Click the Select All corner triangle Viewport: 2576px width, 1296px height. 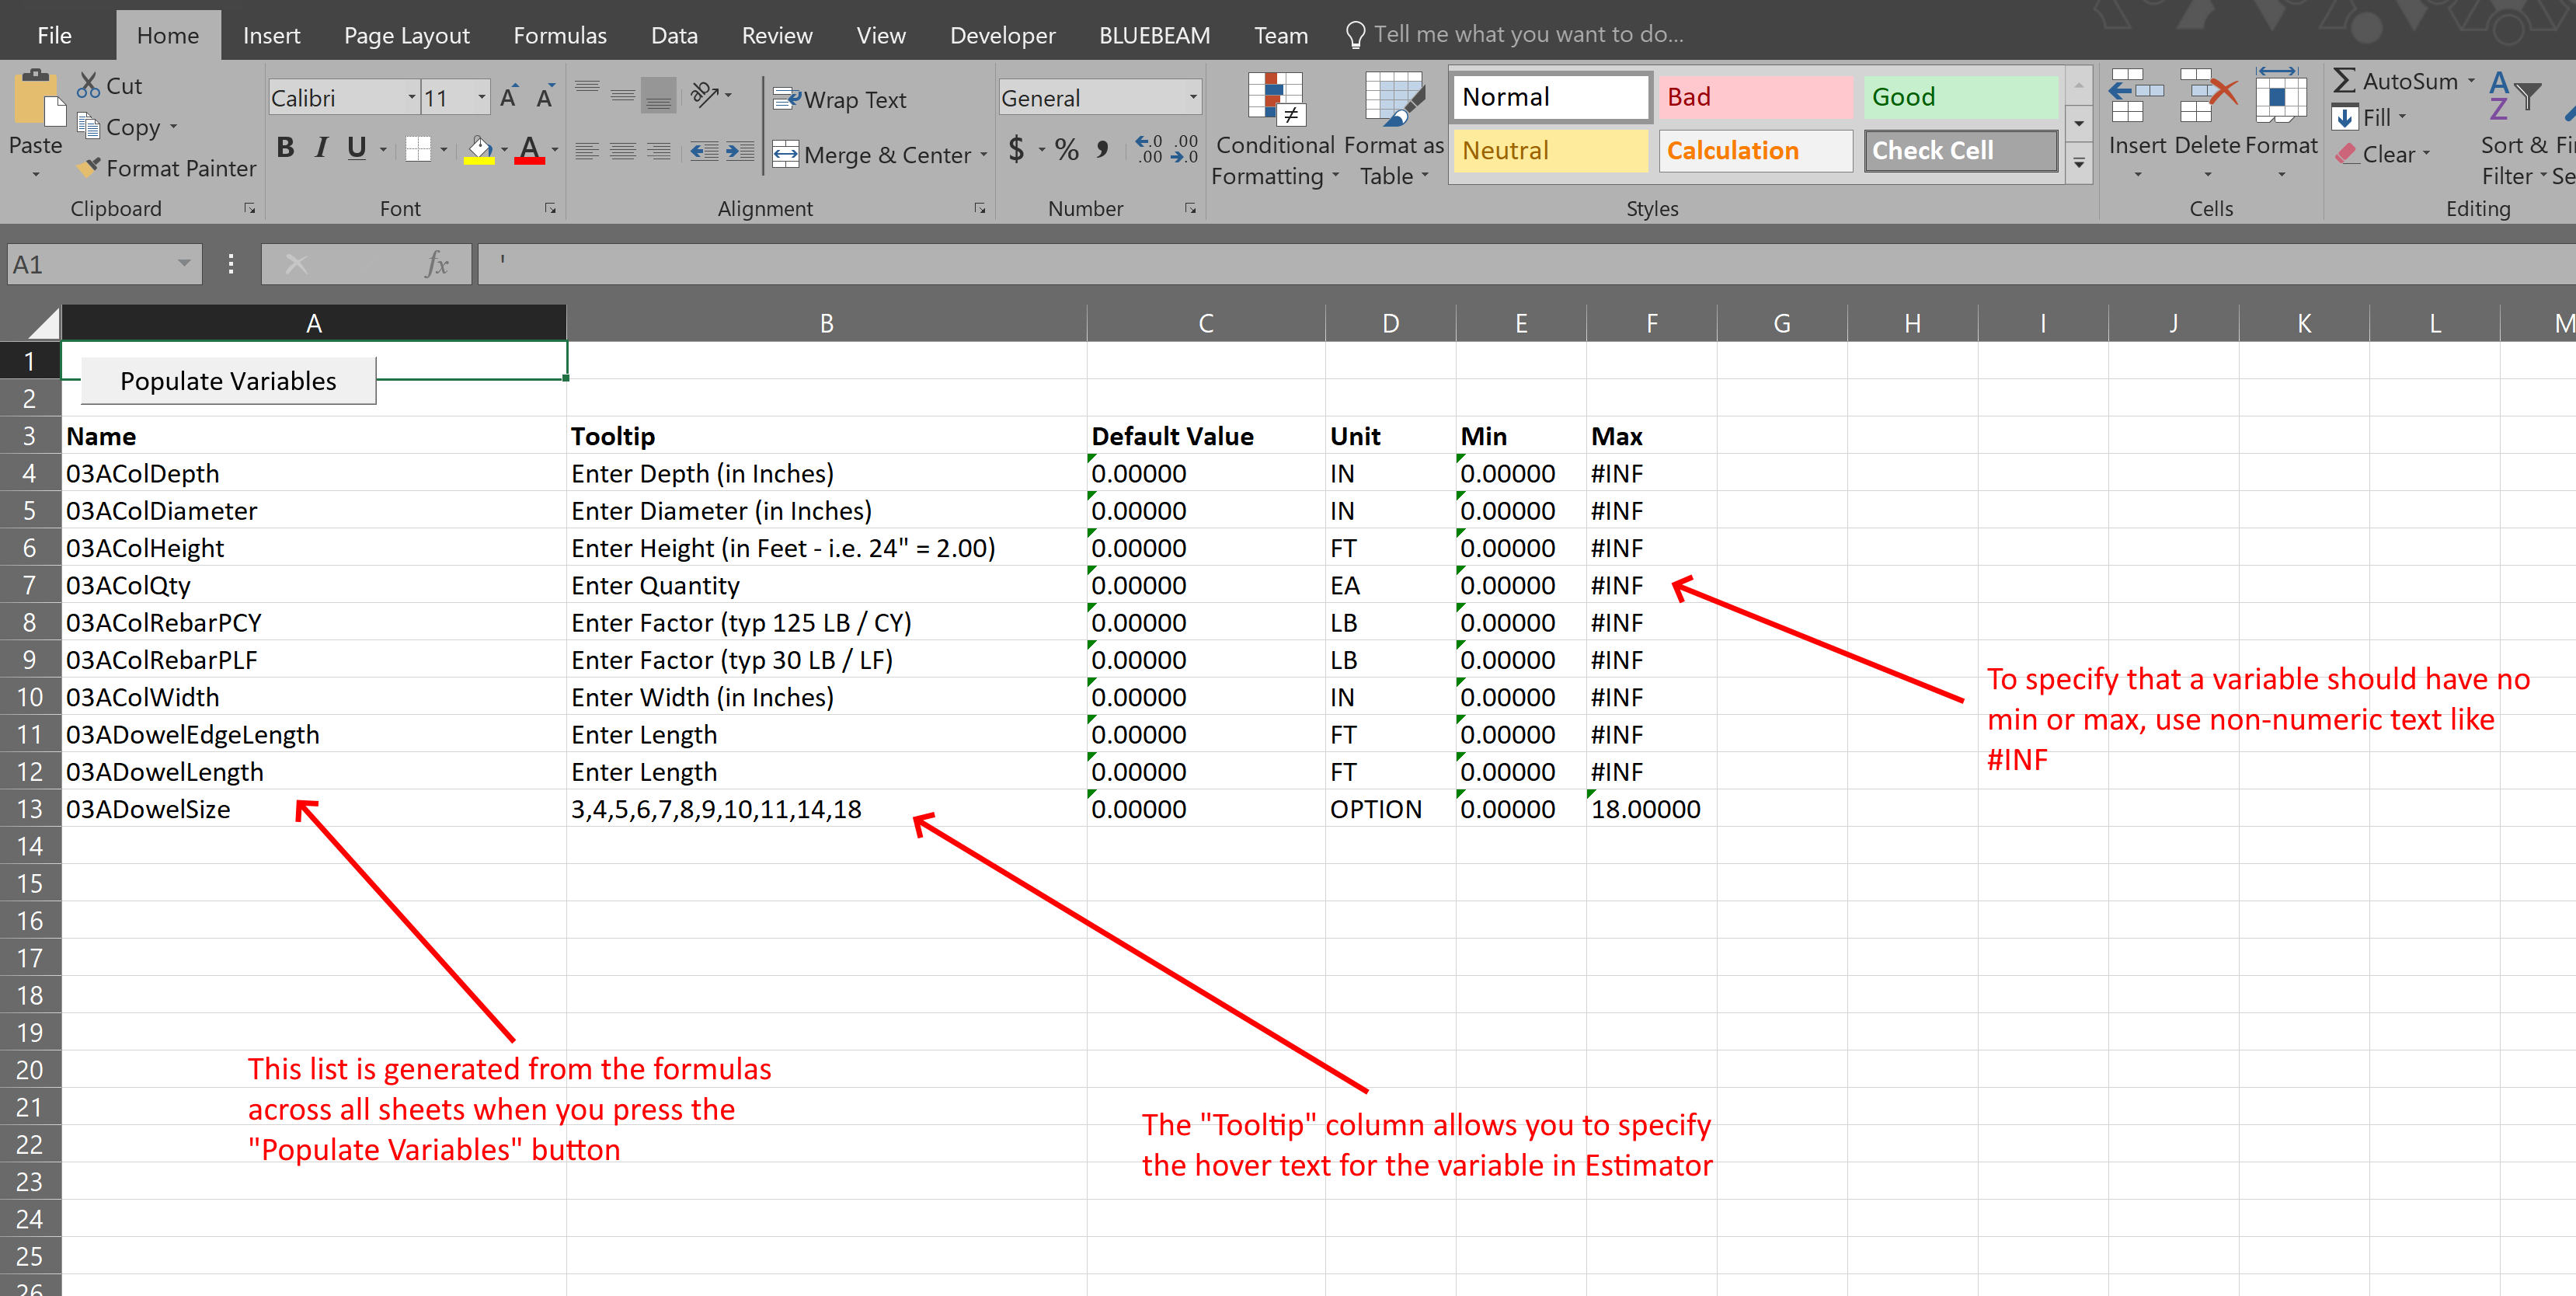[x=43, y=323]
